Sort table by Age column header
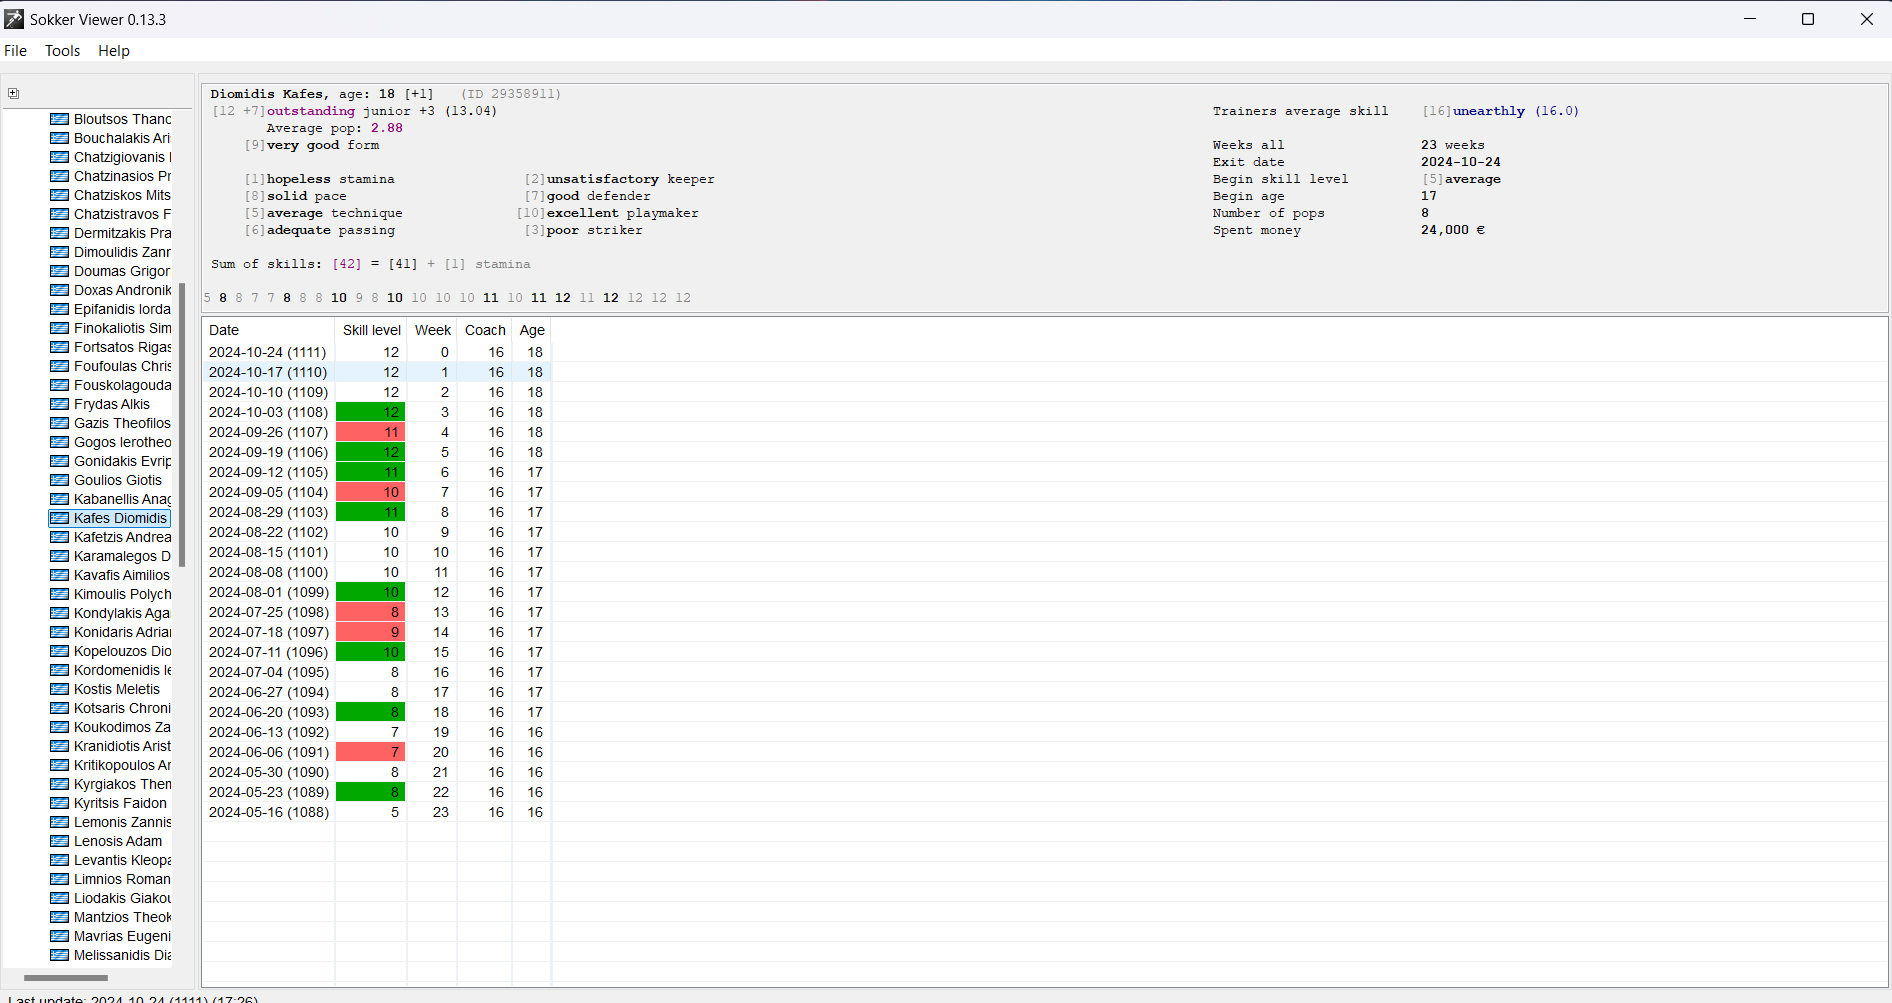 pos(532,330)
